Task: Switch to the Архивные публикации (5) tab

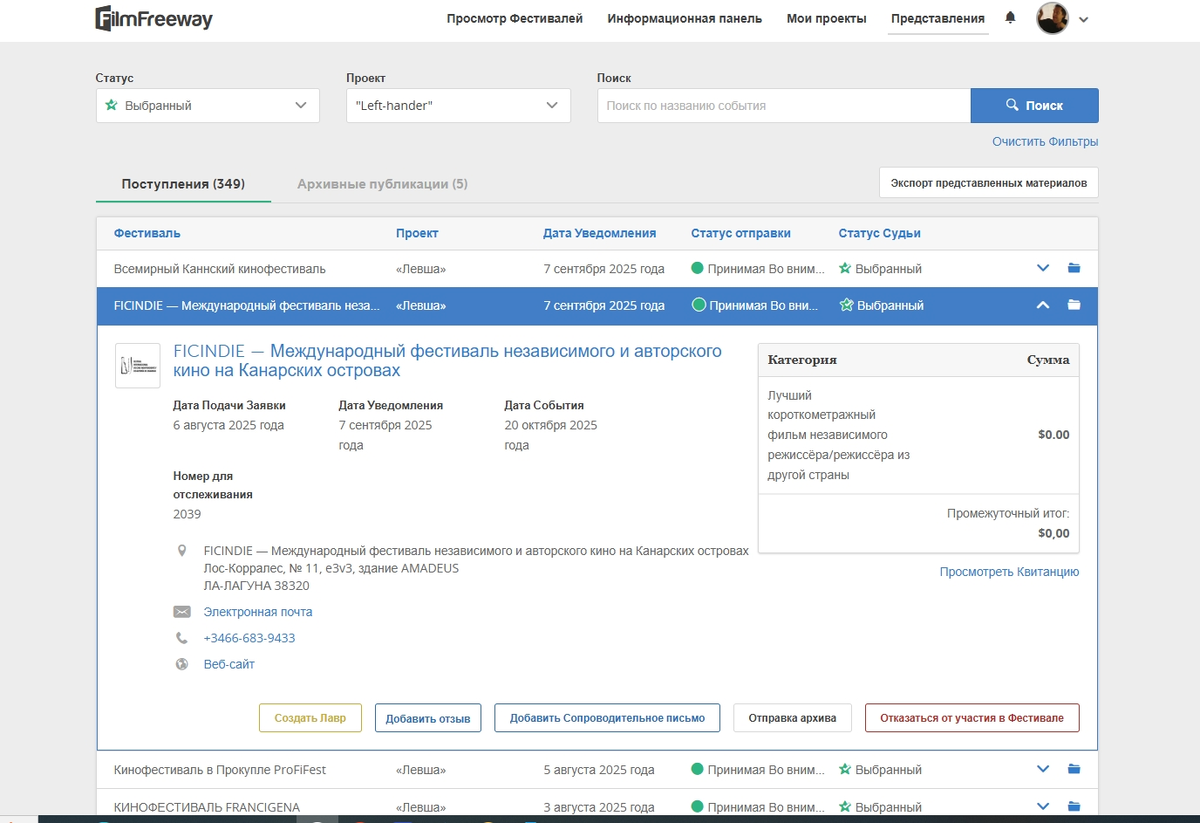Action: [382, 184]
